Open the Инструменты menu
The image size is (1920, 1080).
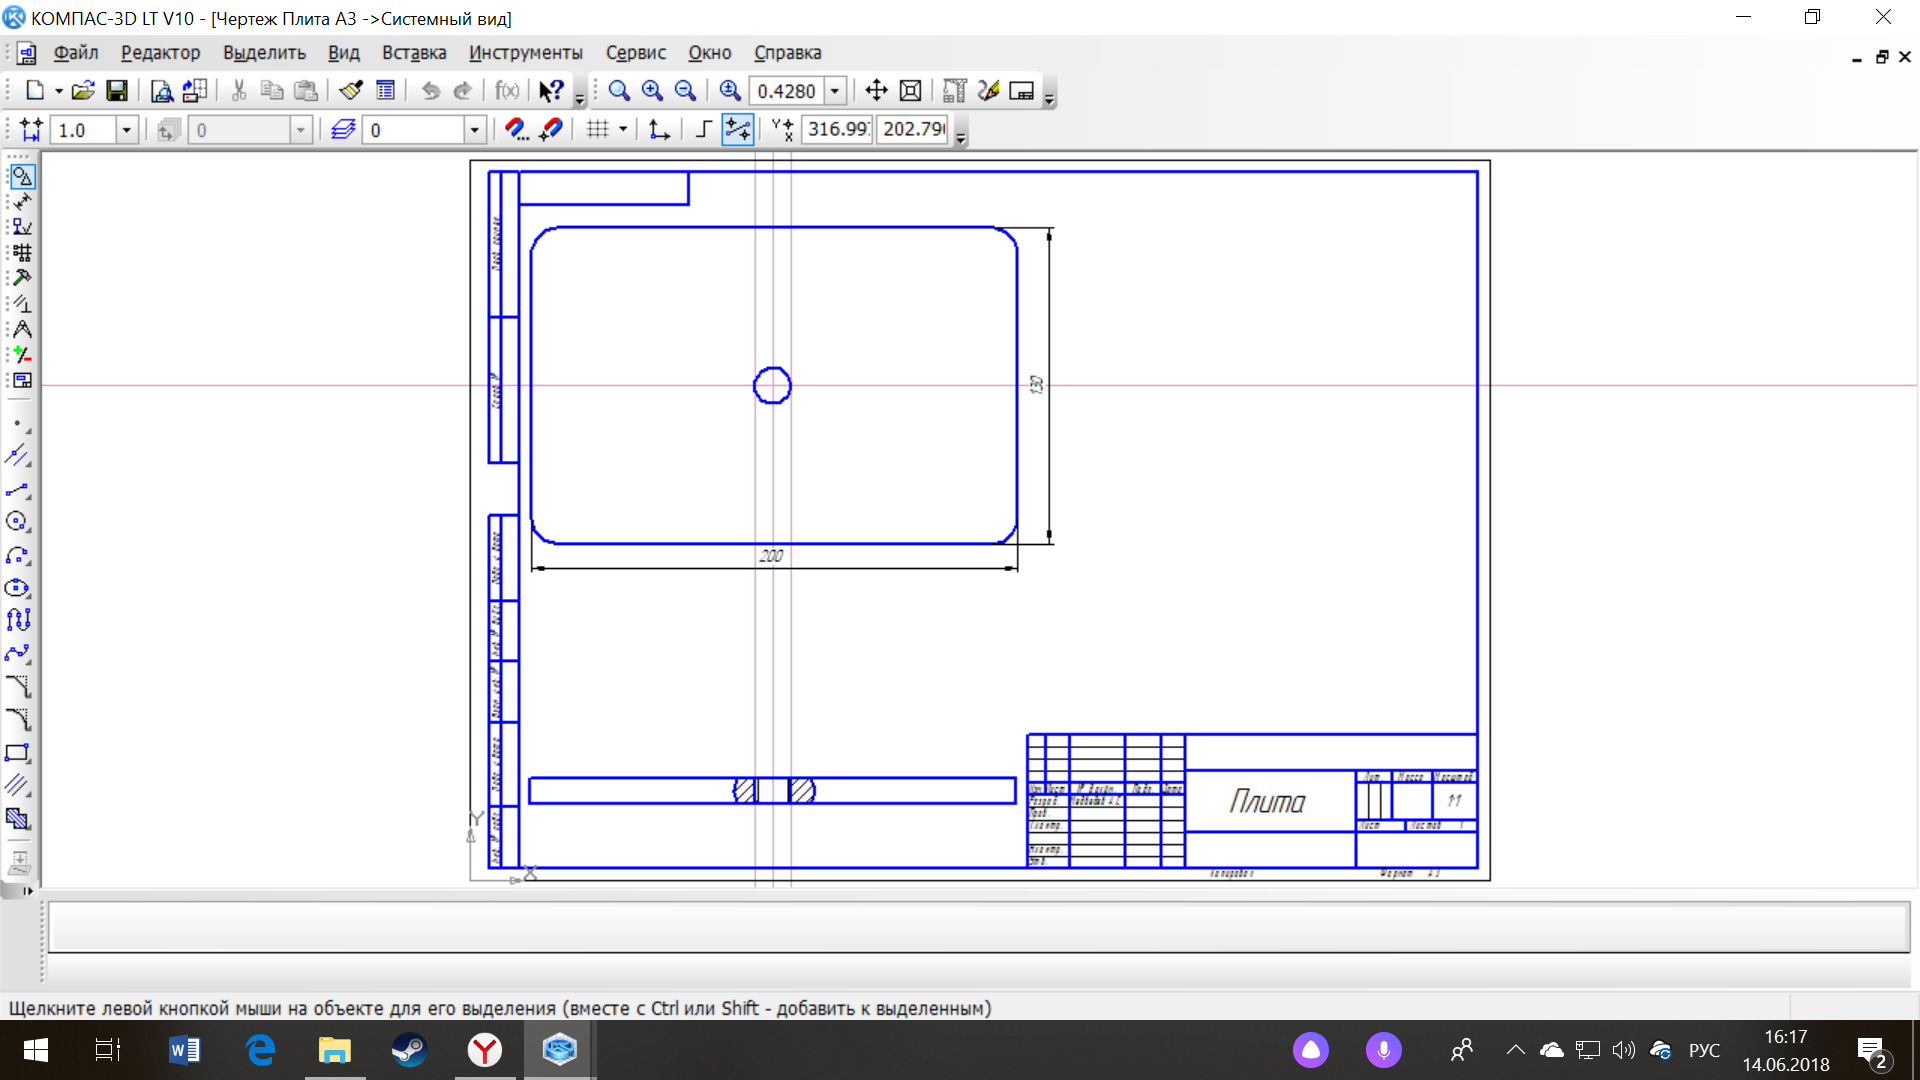click(525, 53)
